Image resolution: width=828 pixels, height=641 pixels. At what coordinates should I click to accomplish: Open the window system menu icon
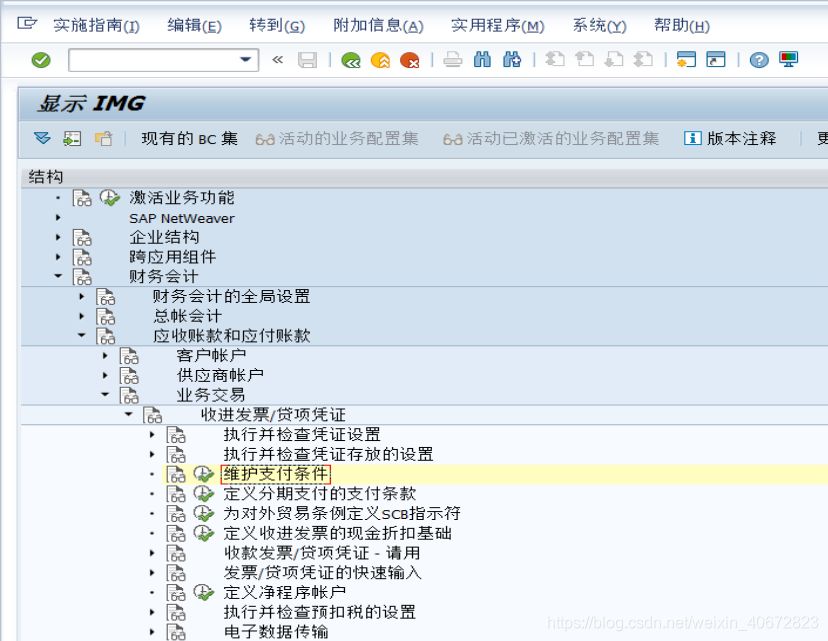[x=26, y=24]
